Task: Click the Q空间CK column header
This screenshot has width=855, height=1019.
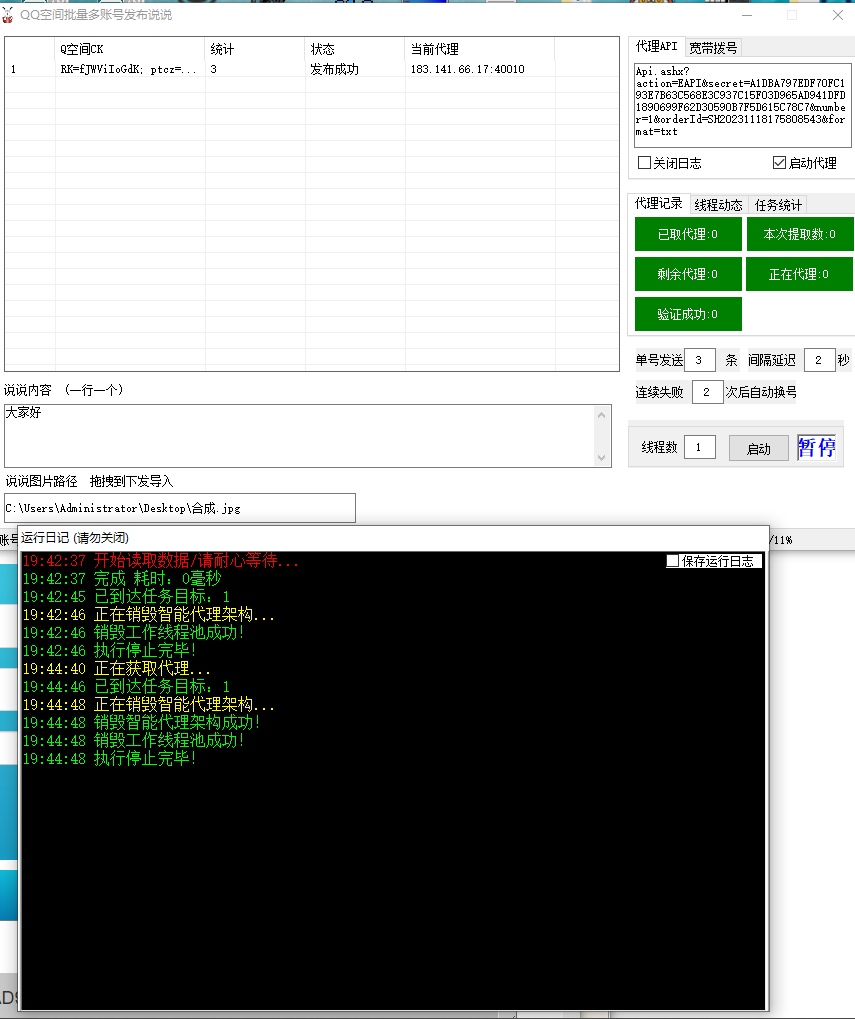Action: coord(130,49)
